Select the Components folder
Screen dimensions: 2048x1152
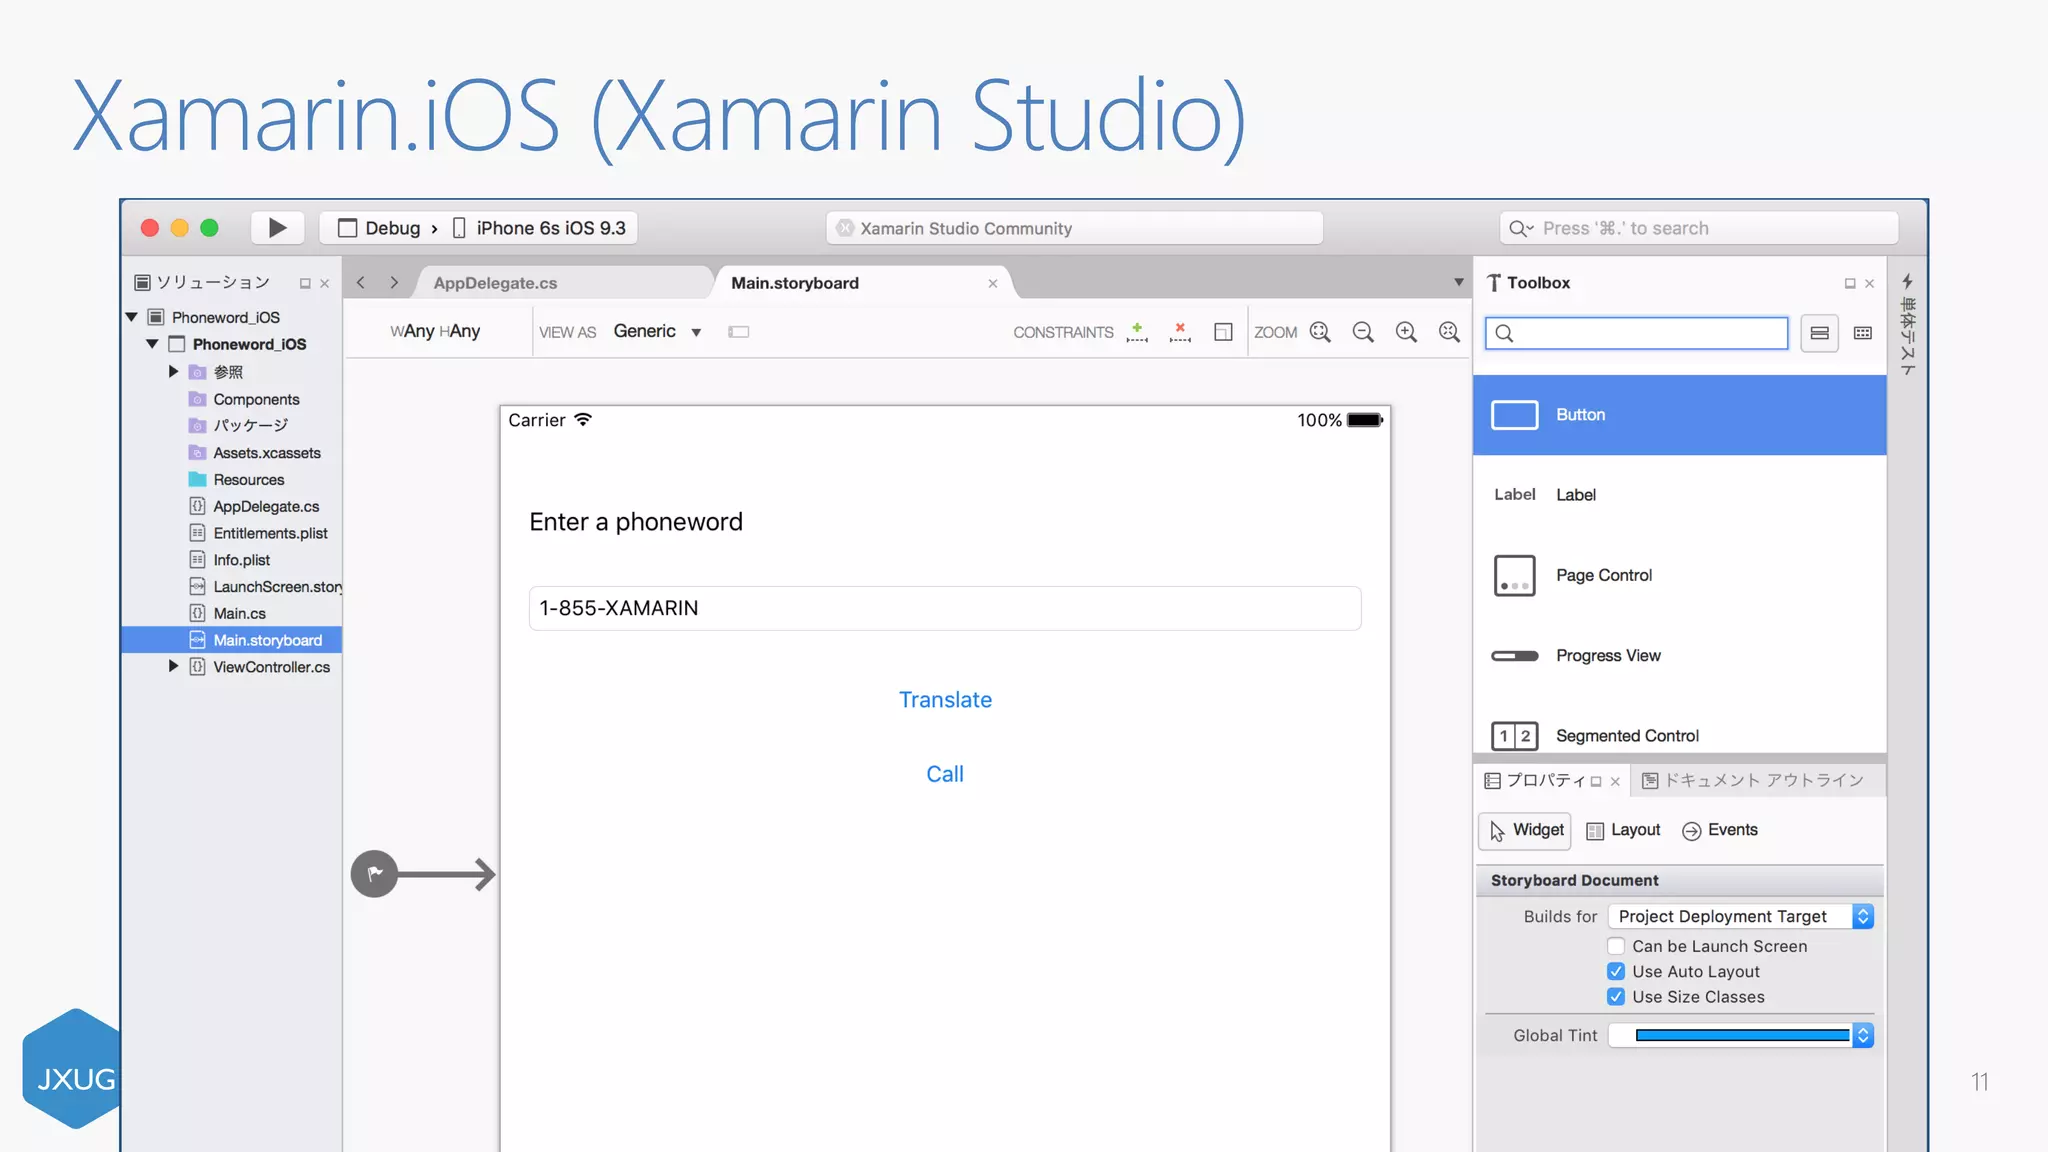256,399
